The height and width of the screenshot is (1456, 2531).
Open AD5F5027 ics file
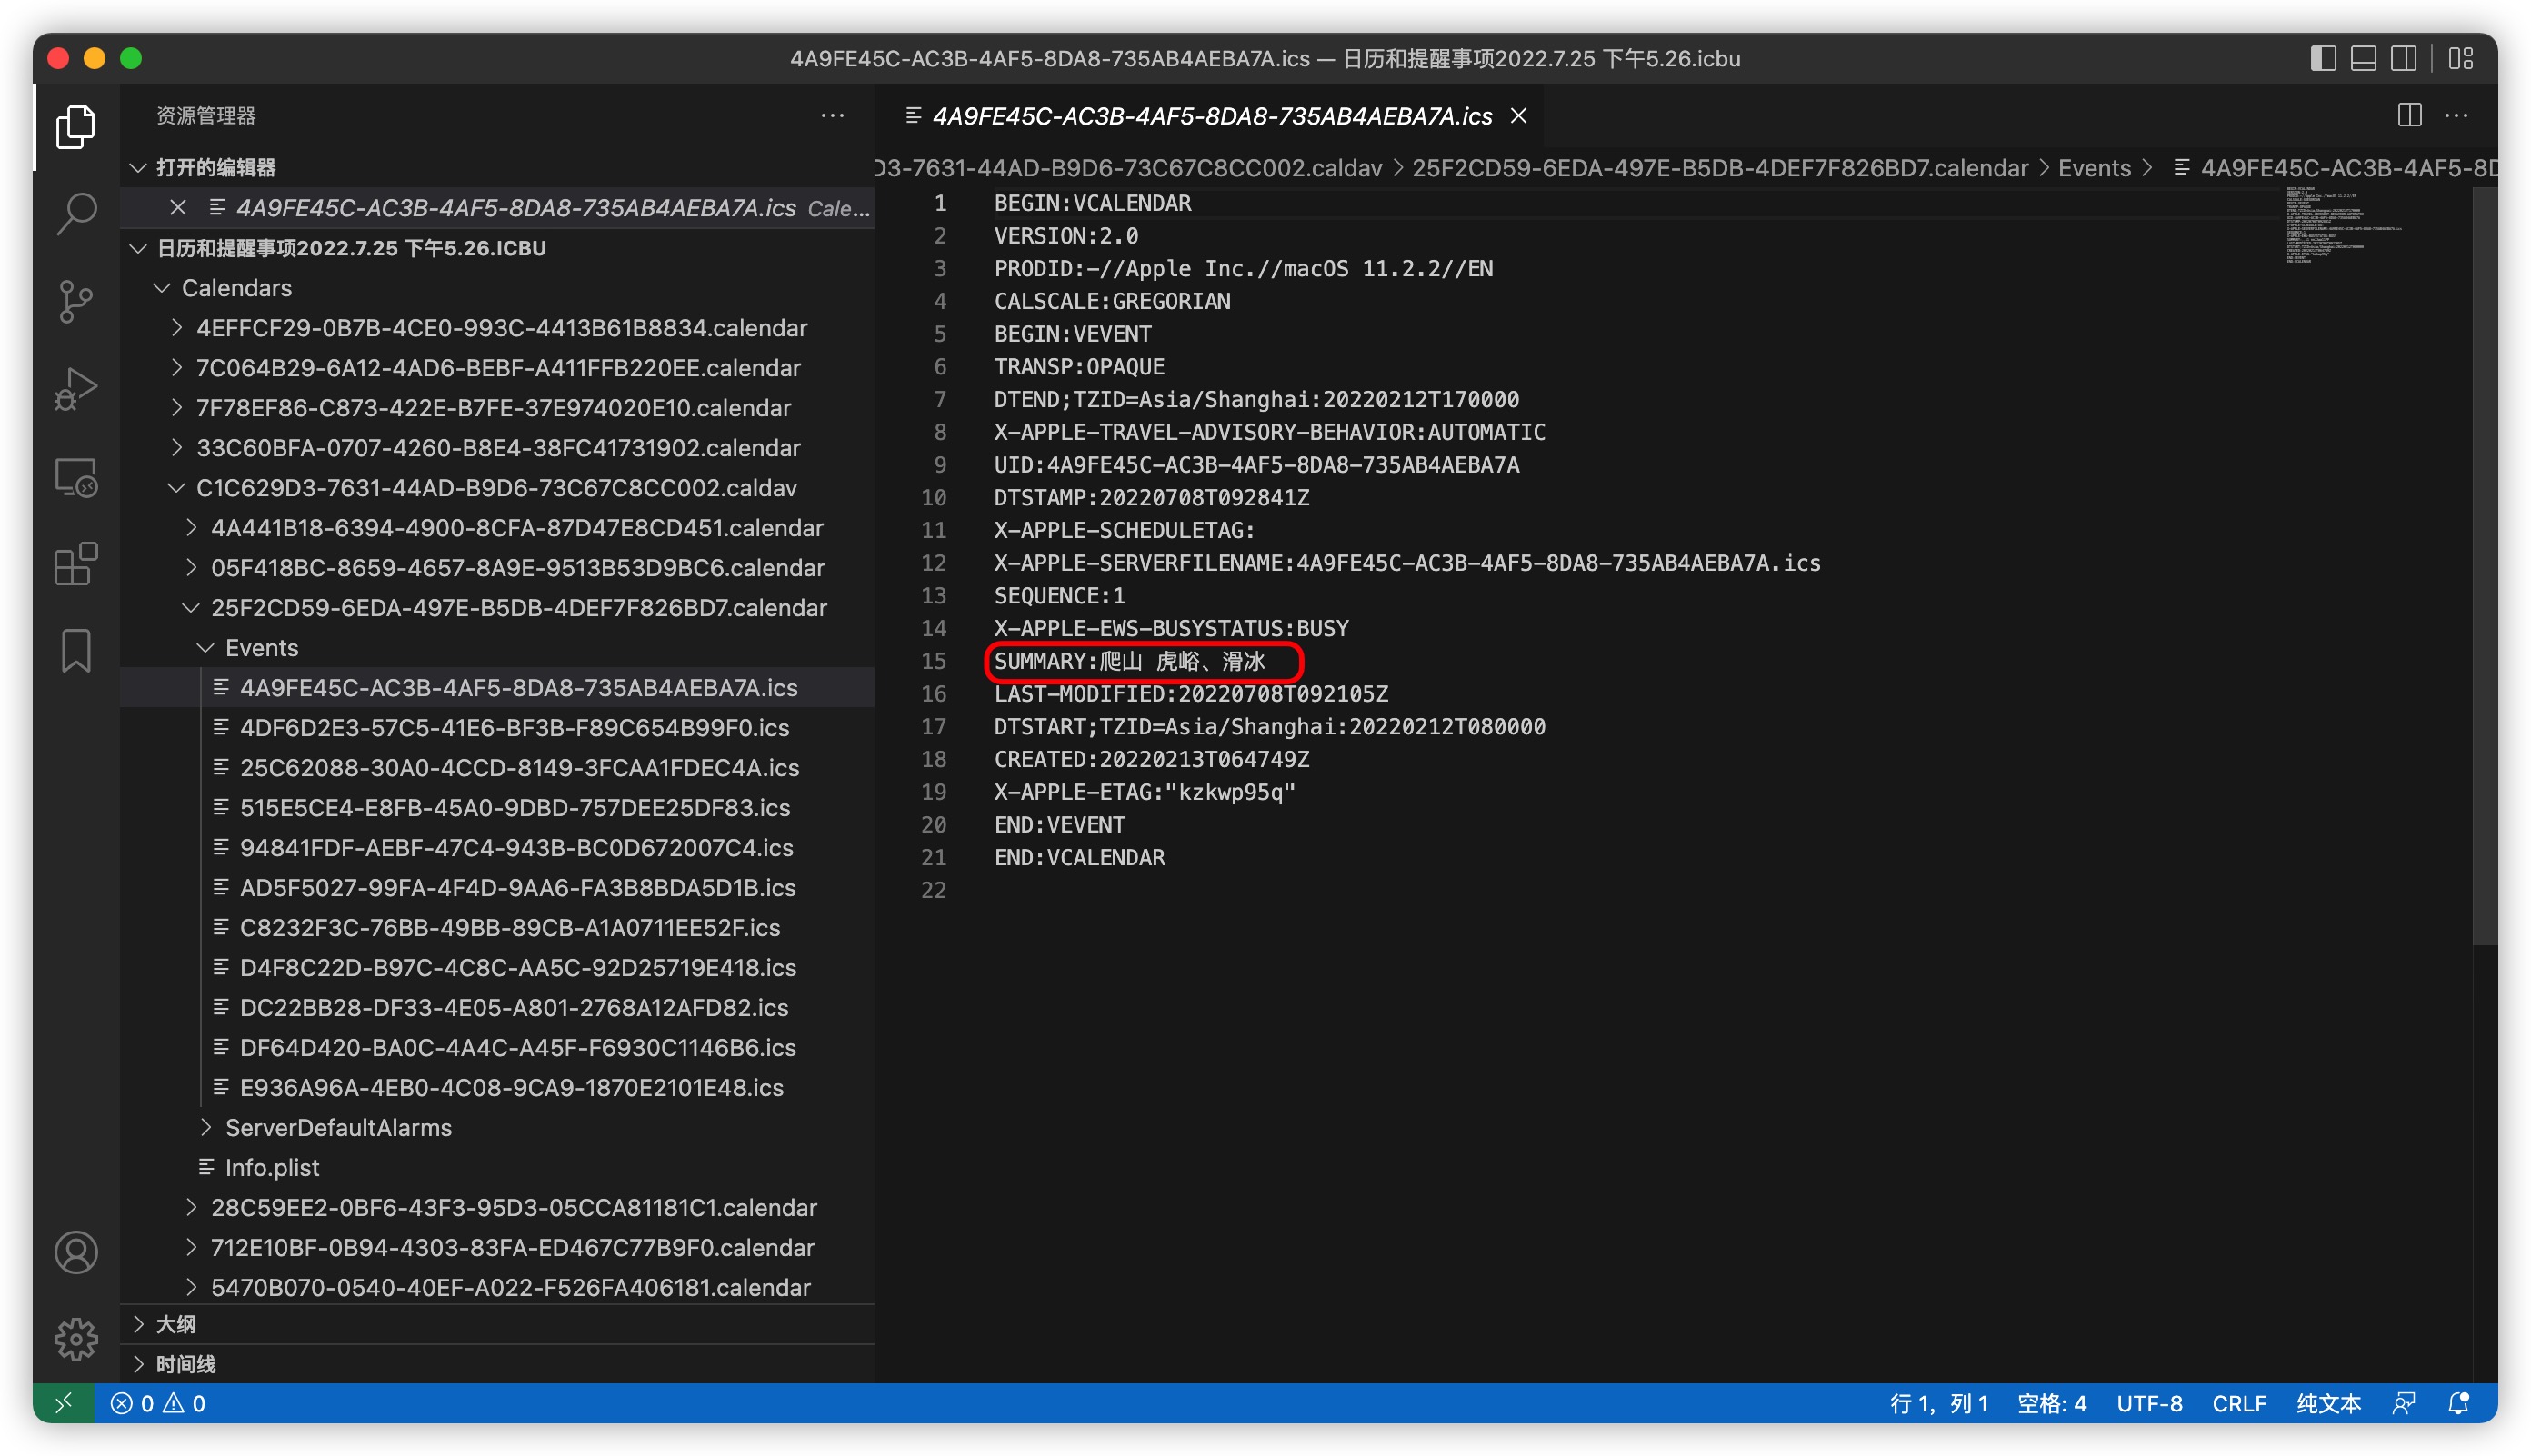[x=497, y=887]
